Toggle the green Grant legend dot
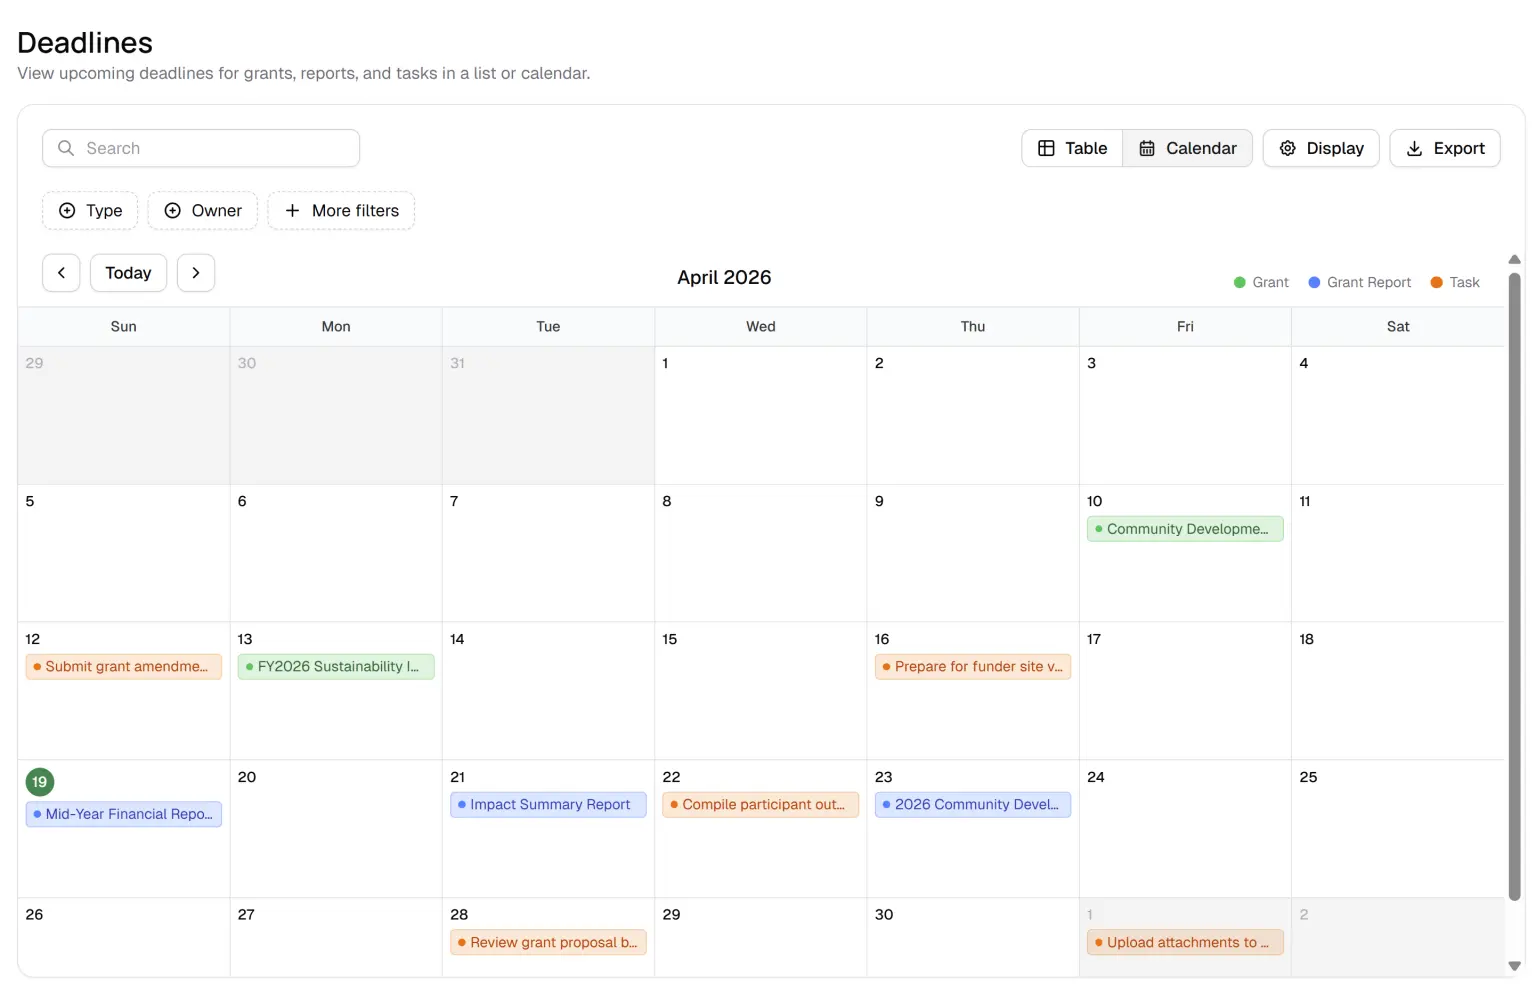Image resolution: width=1536 pixels, height=992 pixels. [1240, 282]
